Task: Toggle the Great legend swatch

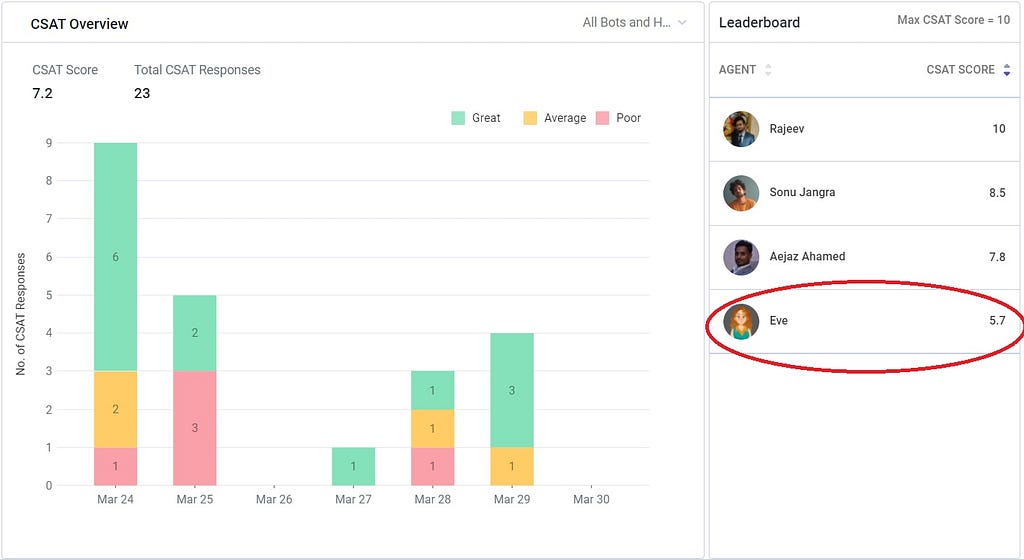Action: [x=458, y=118]
